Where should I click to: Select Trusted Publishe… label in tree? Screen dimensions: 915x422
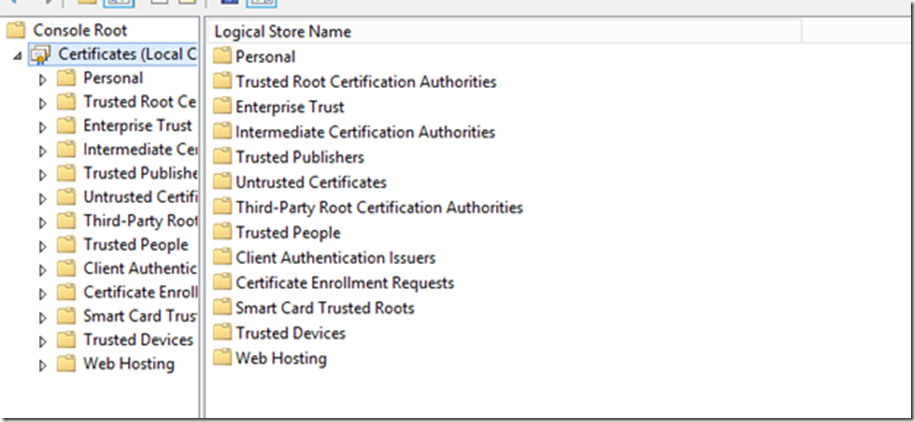tap(140, 173)
